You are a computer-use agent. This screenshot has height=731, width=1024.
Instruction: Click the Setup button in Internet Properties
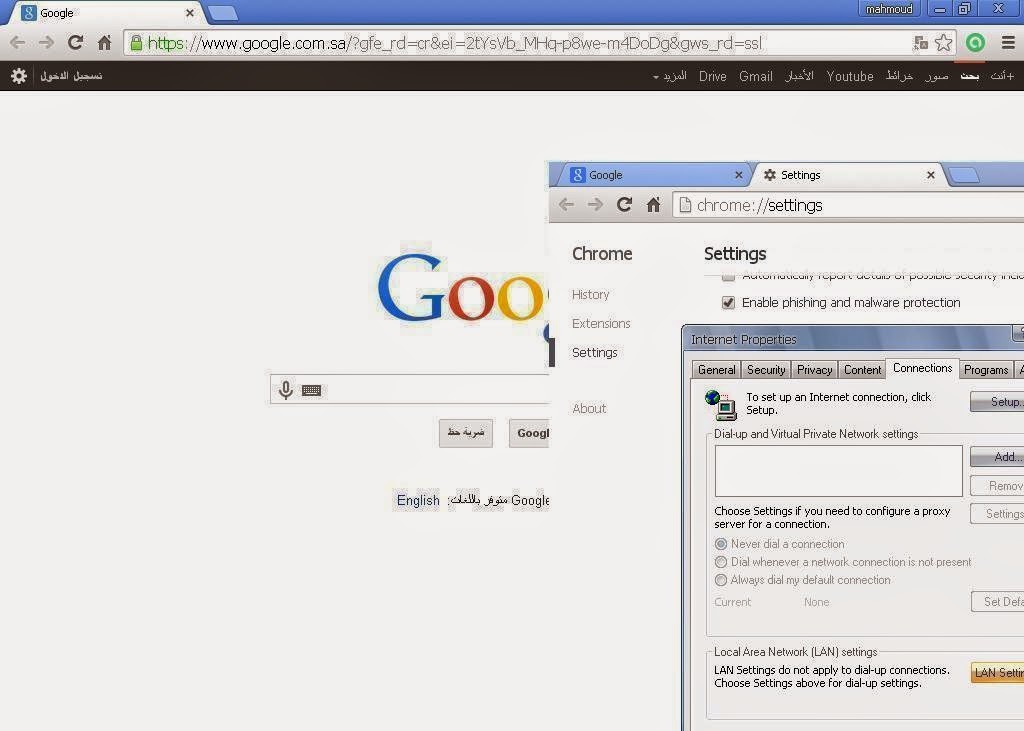pyautogui.click(x=997, y=402)
